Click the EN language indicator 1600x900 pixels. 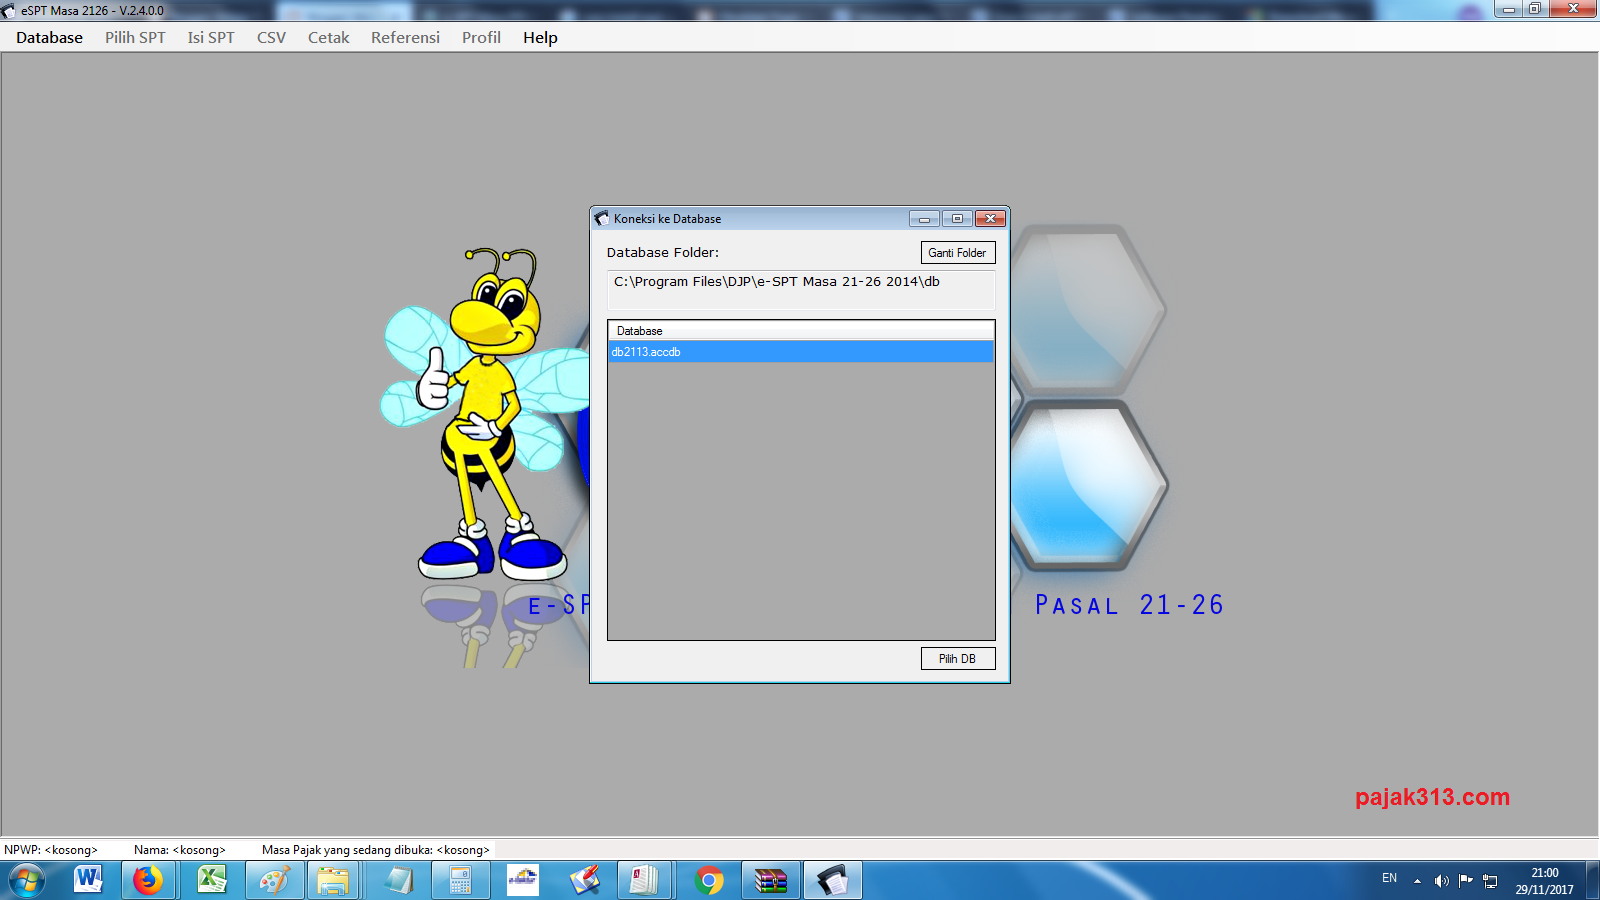tap(1389, 878)
